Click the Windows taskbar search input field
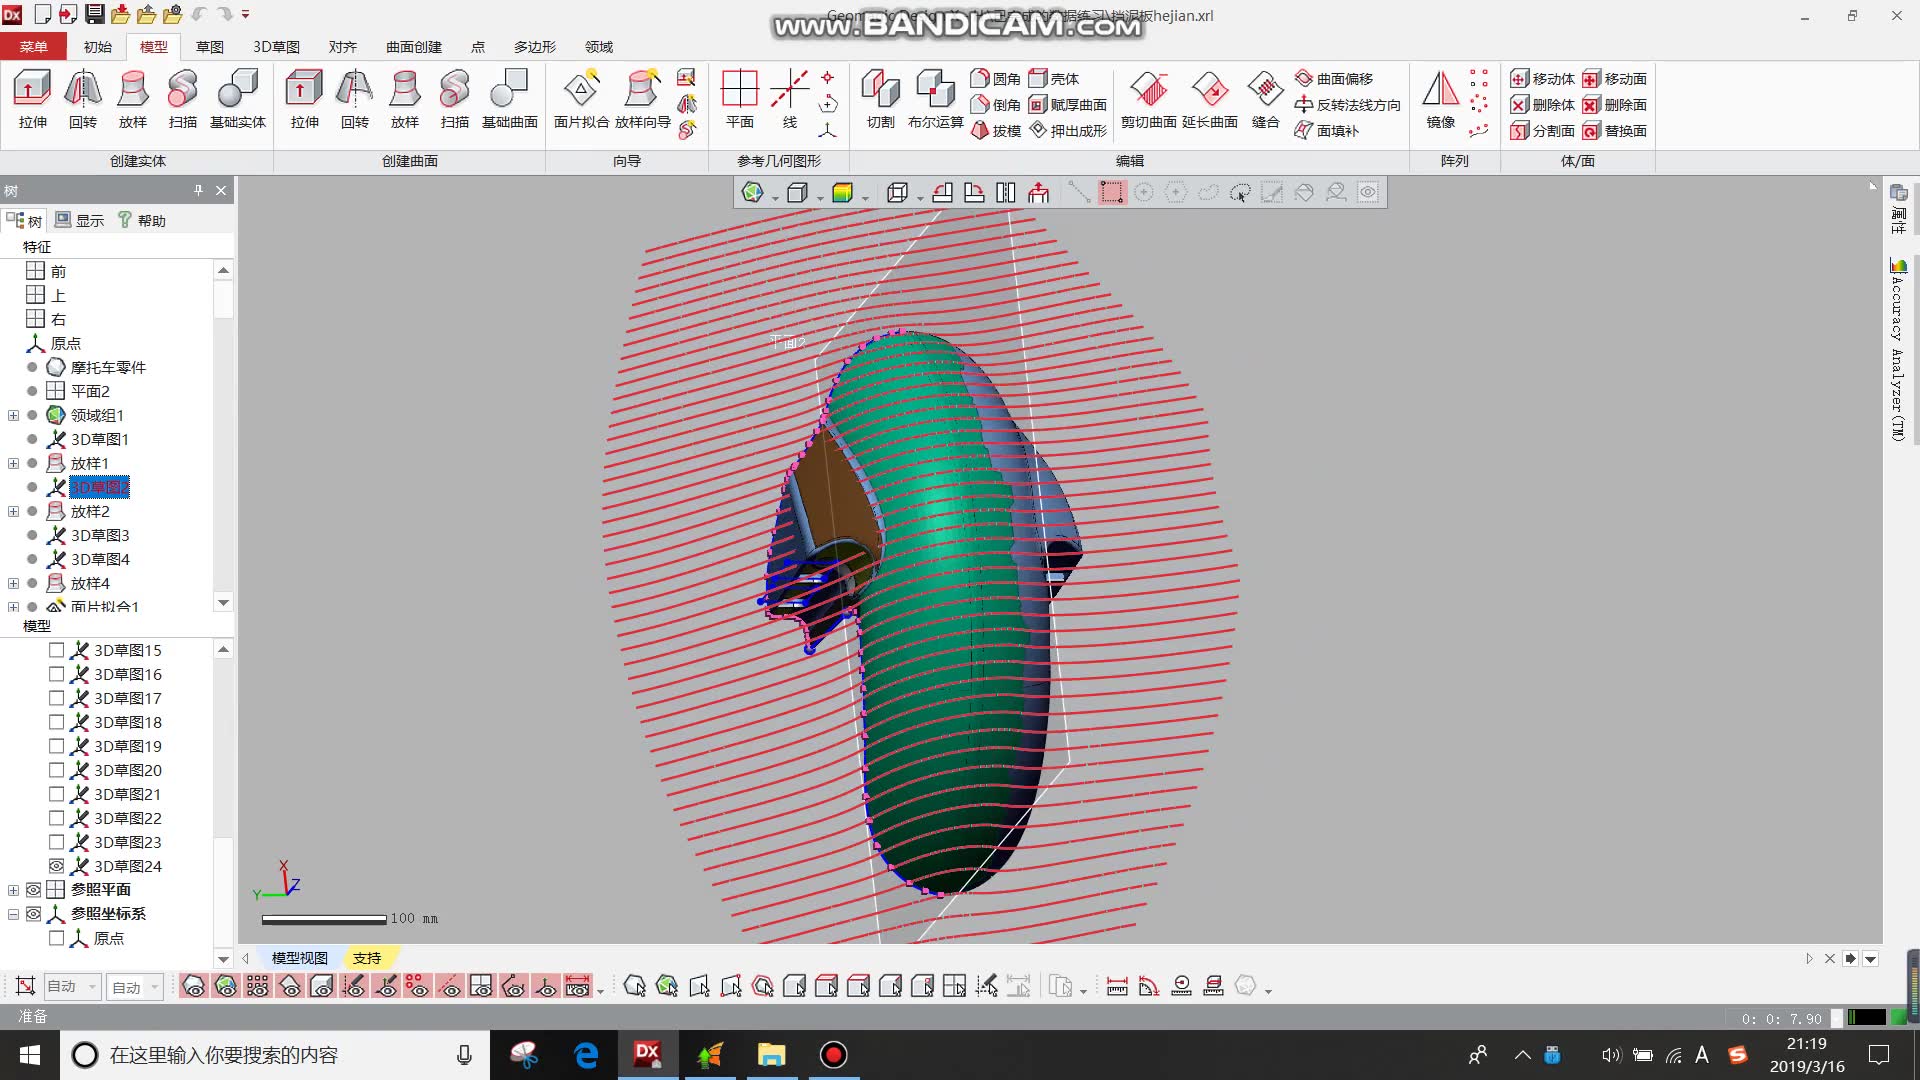1920x1080 pixels. click(x=270, y=1054)
